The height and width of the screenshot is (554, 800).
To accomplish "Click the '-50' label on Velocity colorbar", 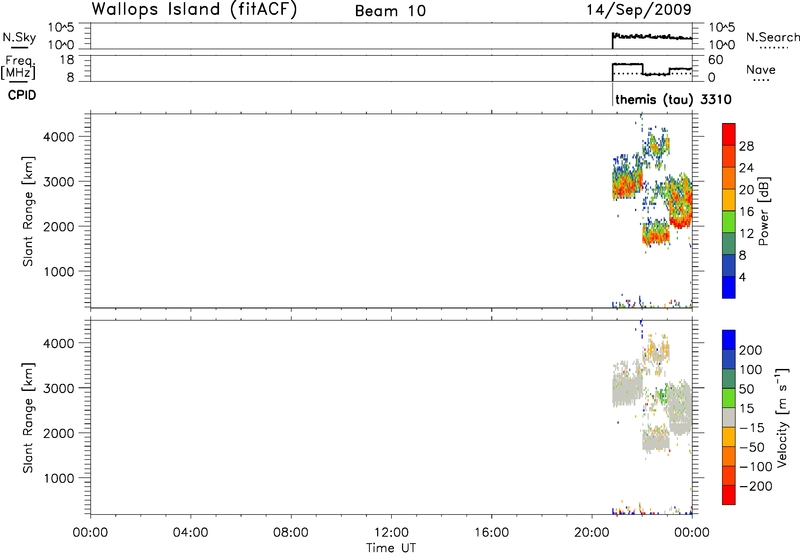I will 752,447.
